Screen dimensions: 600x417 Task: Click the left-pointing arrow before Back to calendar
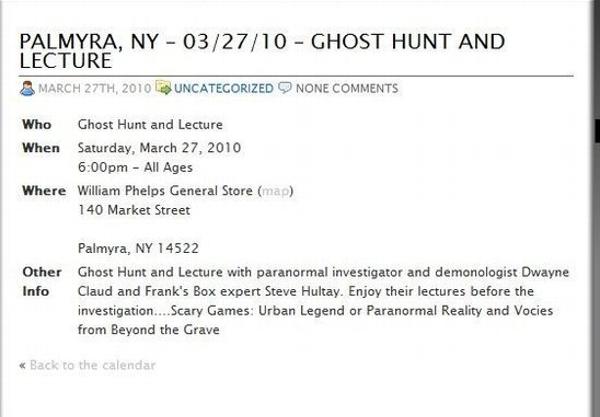(x=23, y=365)
